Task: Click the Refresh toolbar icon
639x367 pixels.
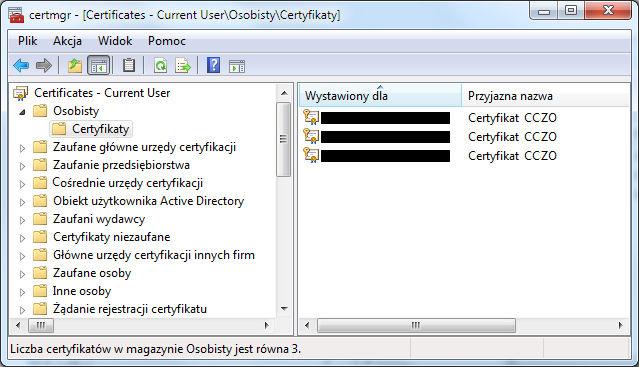Action: pos(160,65)
